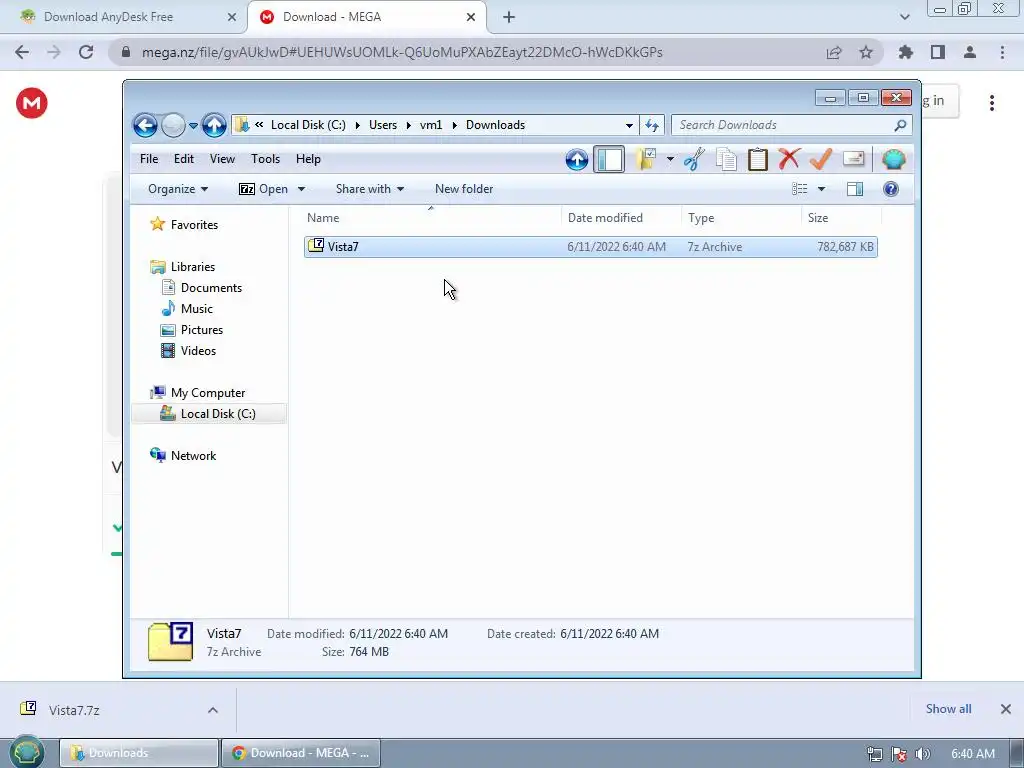Image resolution: width=1024 pixels, height=768 pixels.
Task: Click the Start button on taskbar
Action: pyautogui.click(x=26, y=752)
